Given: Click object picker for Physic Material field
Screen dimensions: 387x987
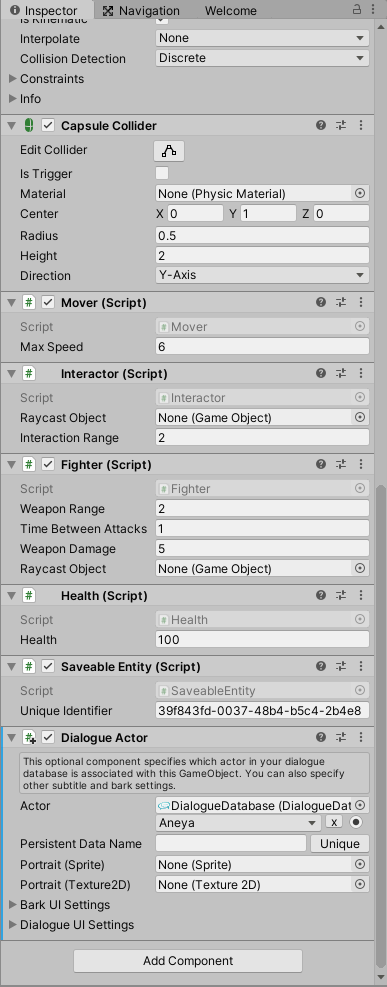Looking at the screenshot, I should click(x=360, y=194).
